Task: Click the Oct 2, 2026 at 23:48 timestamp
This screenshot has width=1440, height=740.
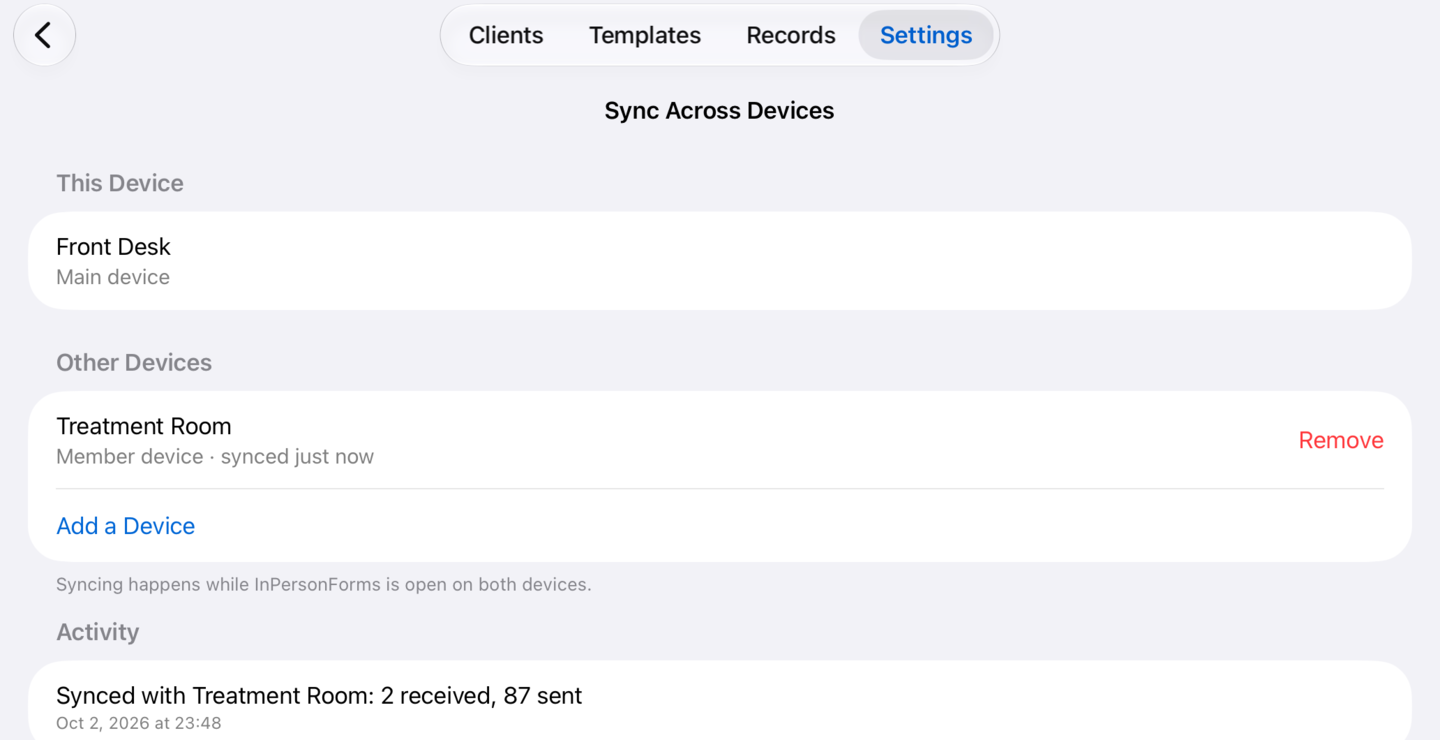Action: click(x=139, y=723)
